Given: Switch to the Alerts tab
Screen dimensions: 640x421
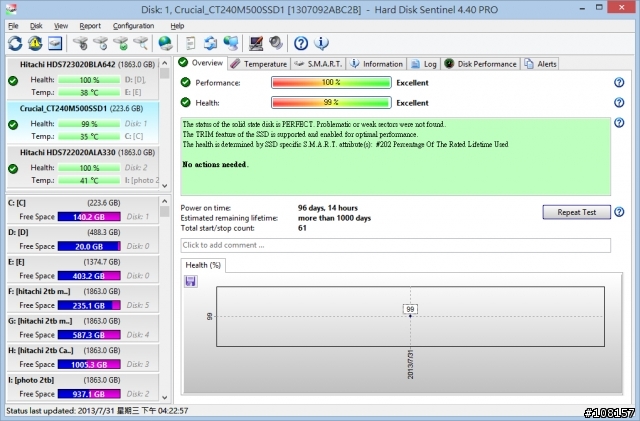Looking at the screenshot, I should [540, 64].
